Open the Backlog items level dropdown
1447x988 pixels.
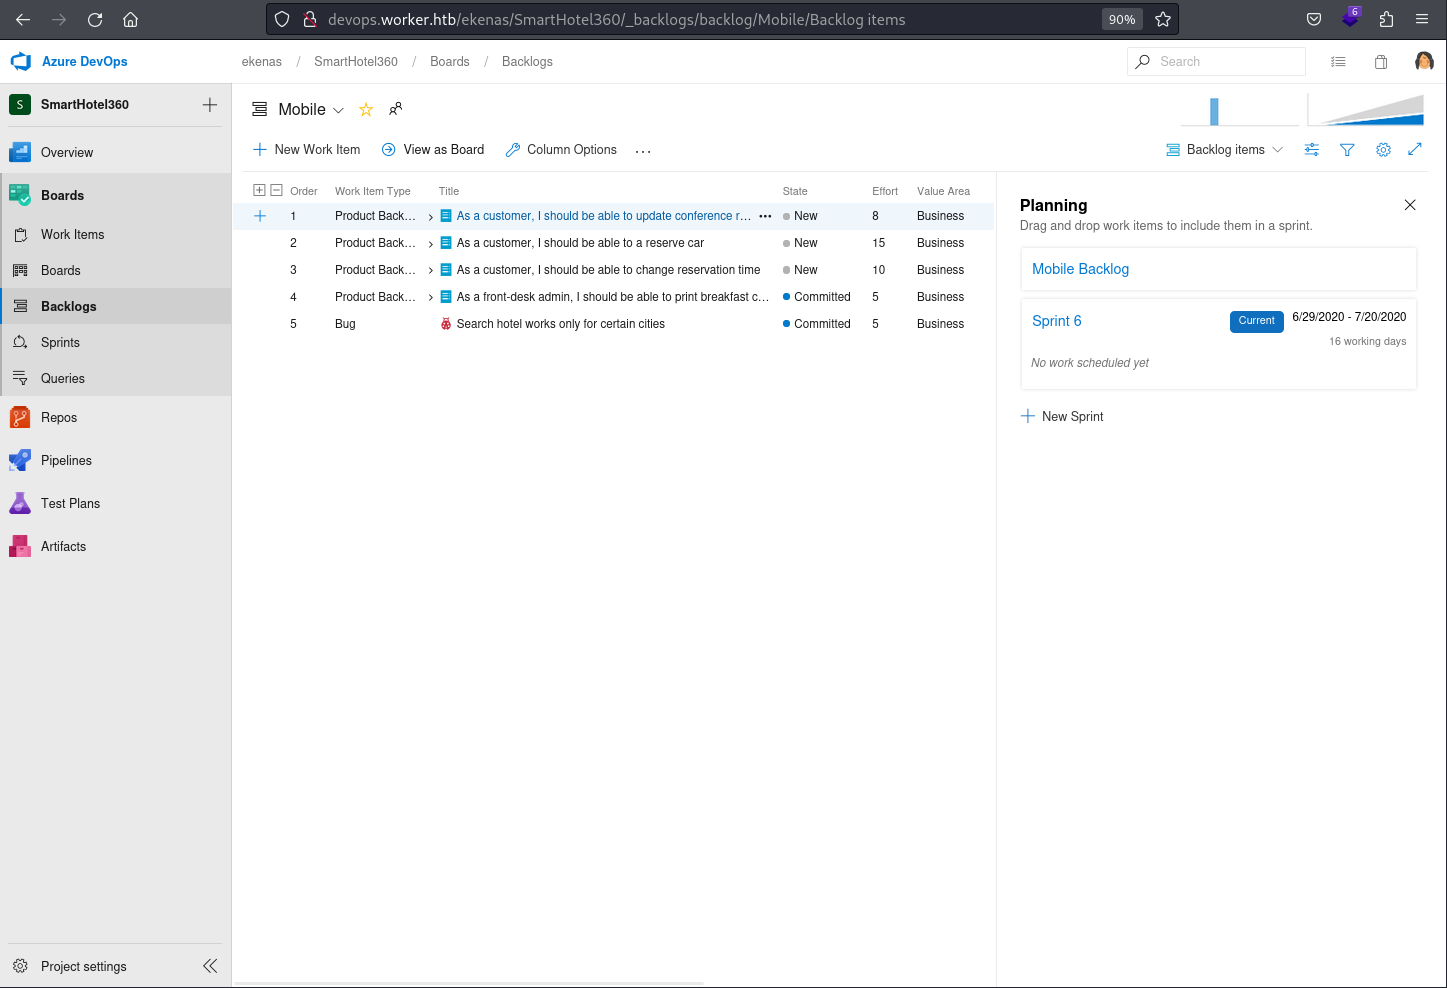1225,150
